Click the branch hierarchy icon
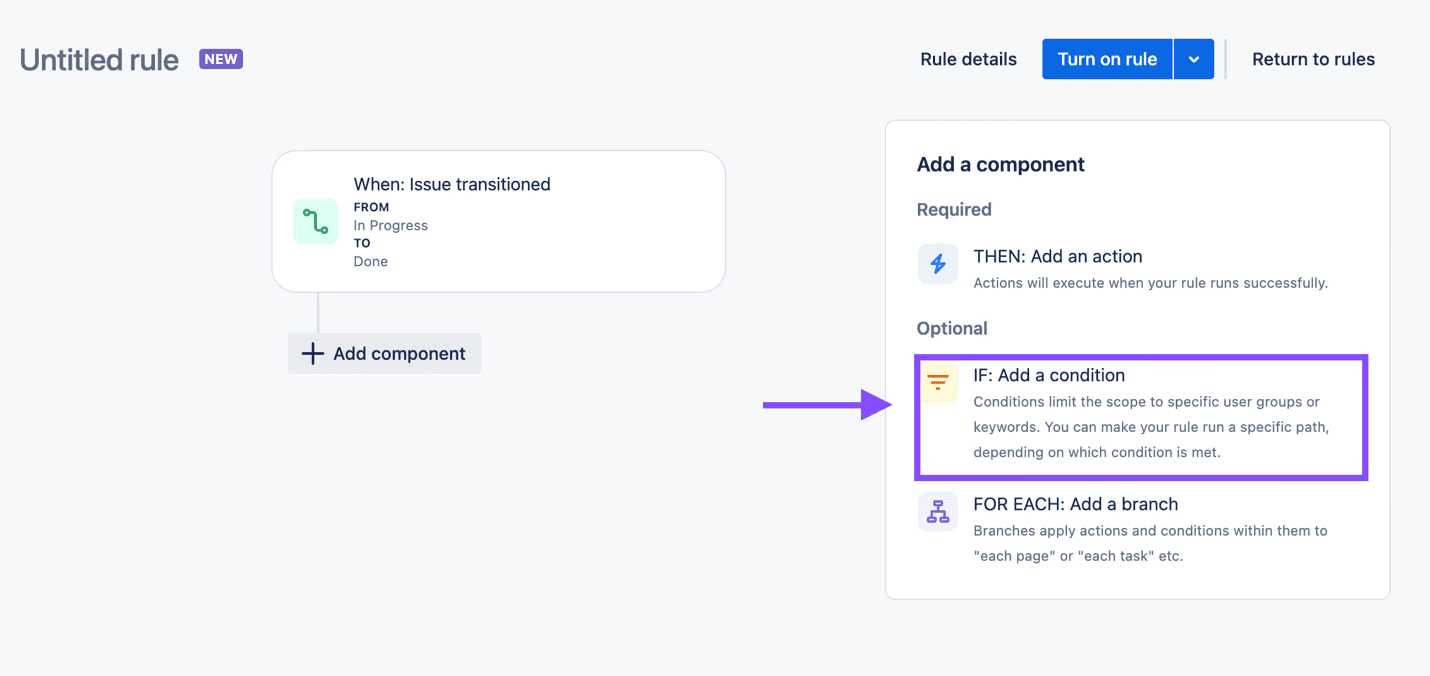Viewport: 1430px width, 676px height. pyautogui.click(x=937, y=511)
